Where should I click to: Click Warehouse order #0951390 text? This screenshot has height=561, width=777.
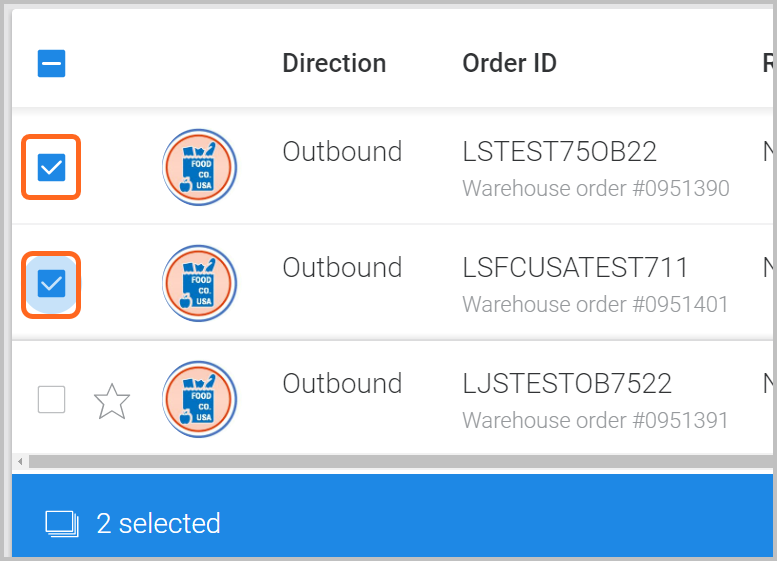[596, 188]
